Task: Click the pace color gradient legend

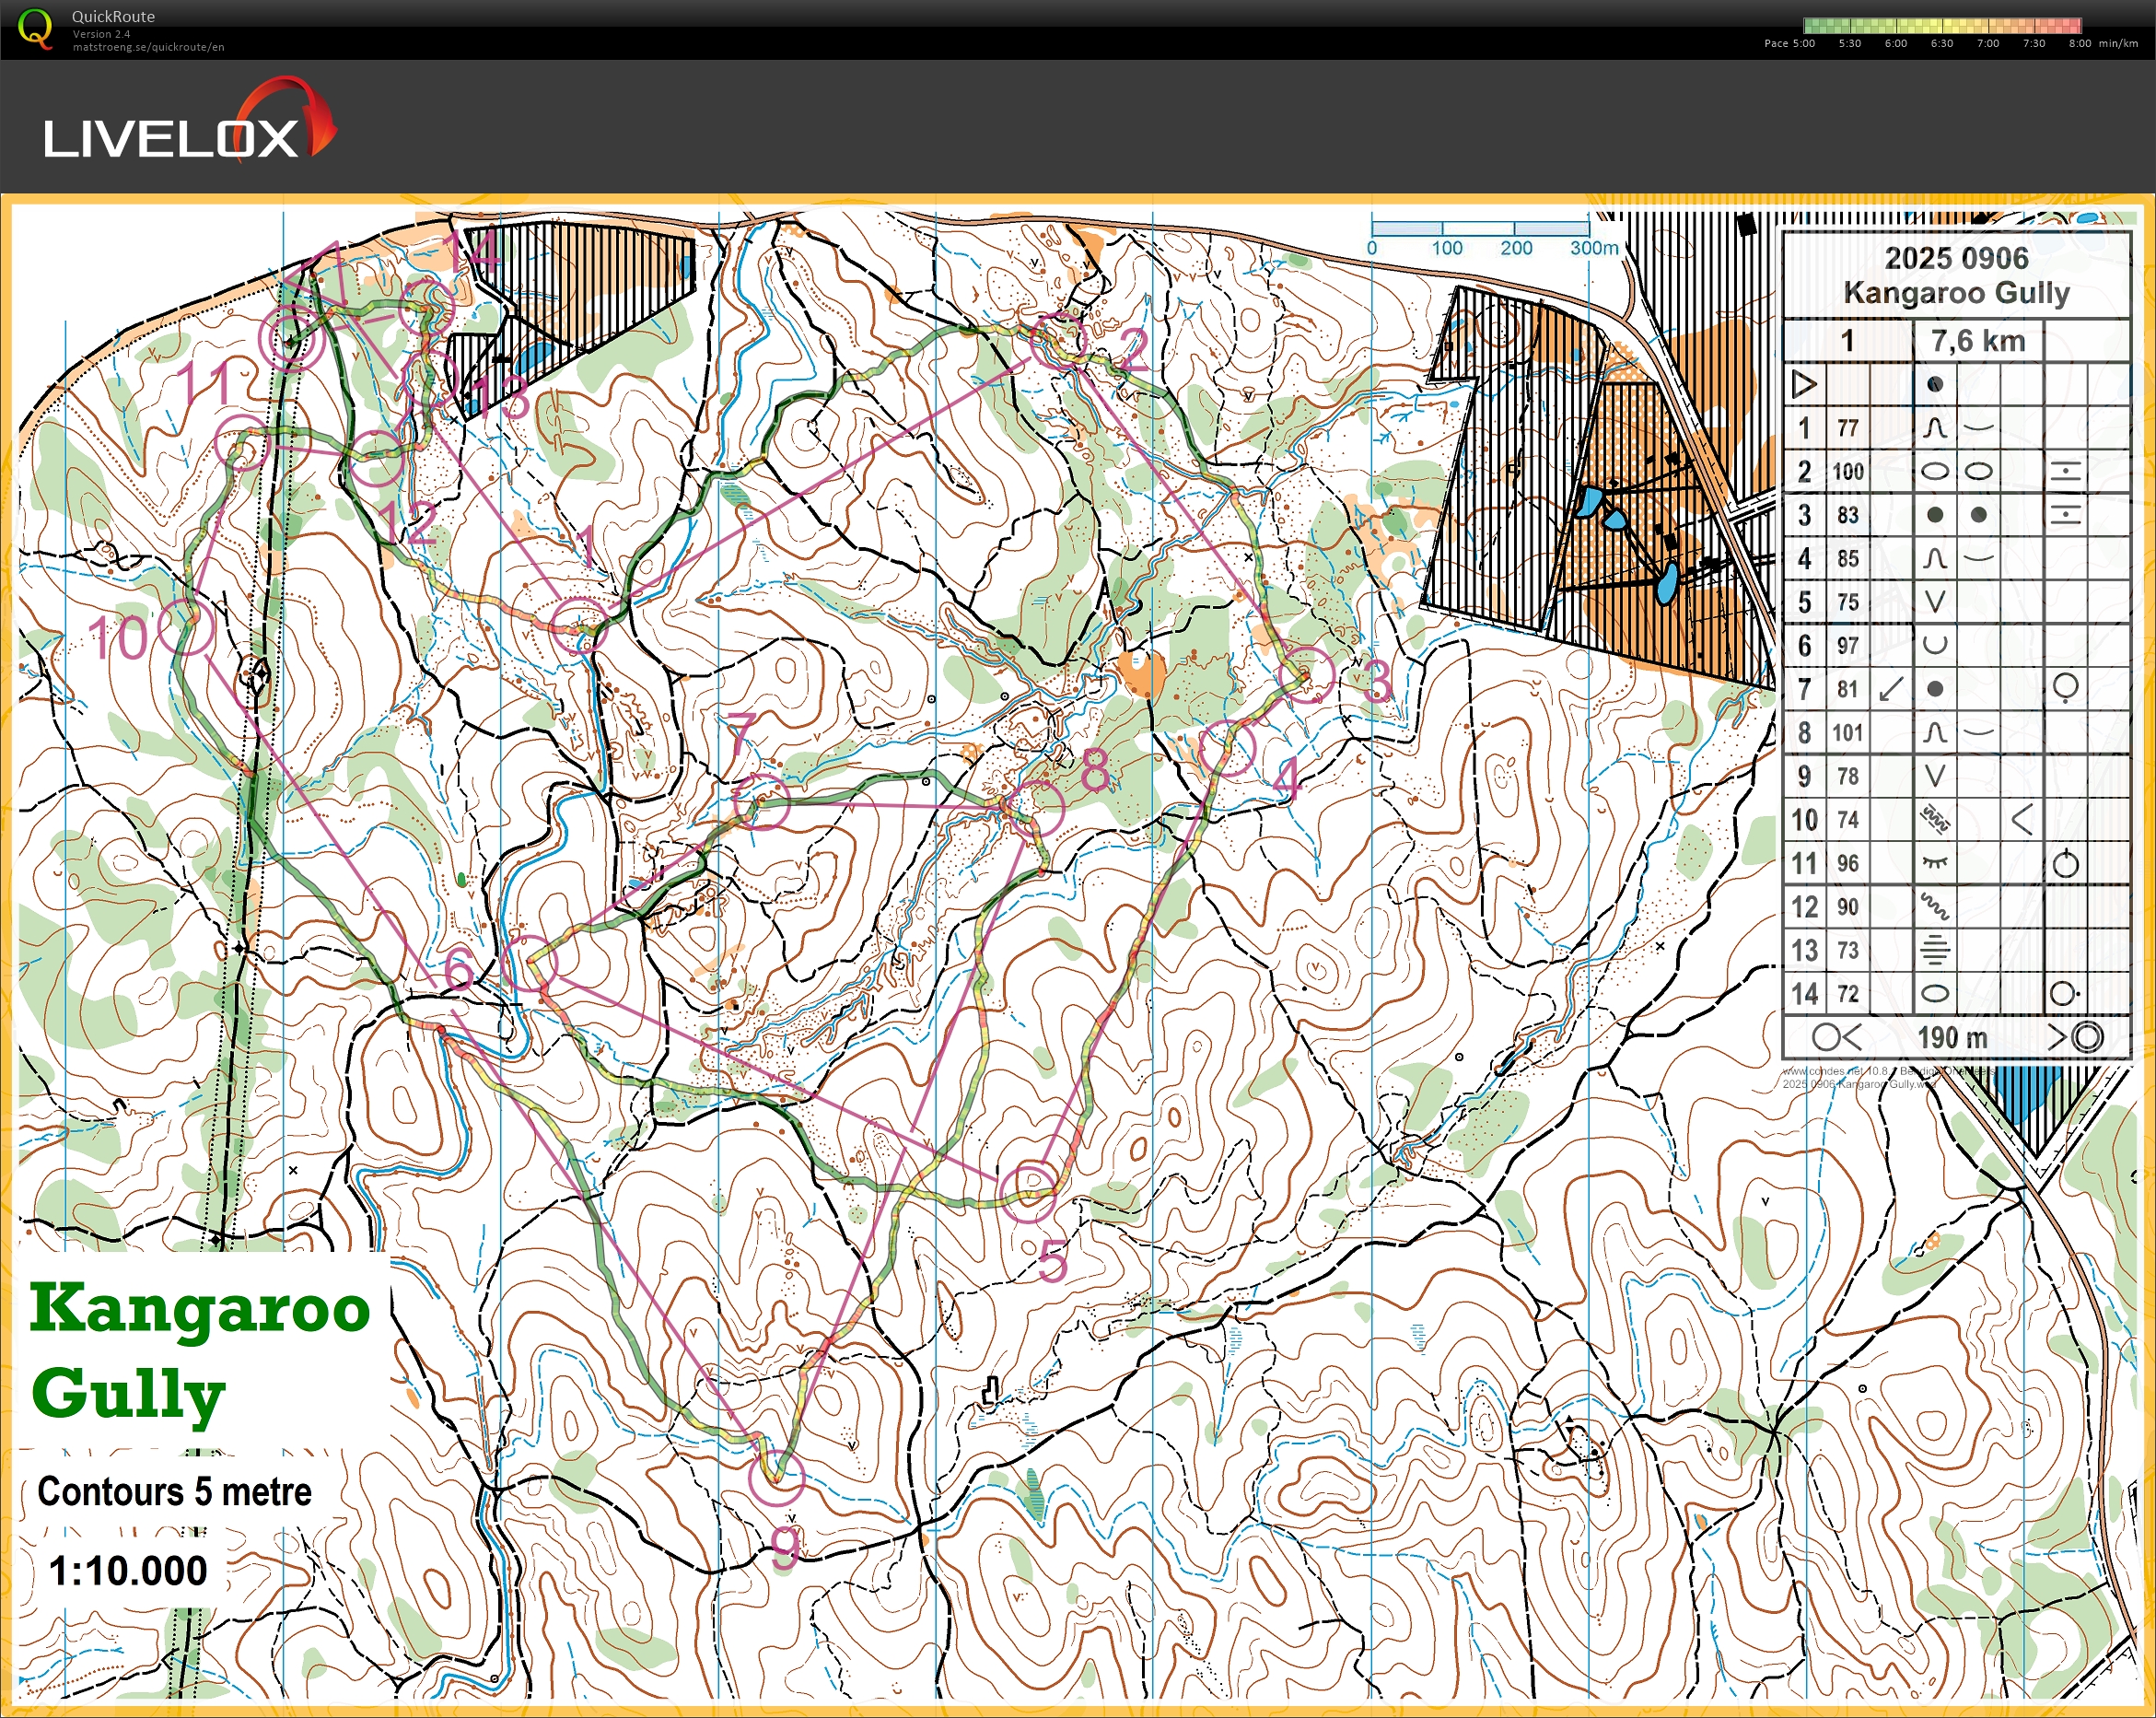Action: (1941, 26)
